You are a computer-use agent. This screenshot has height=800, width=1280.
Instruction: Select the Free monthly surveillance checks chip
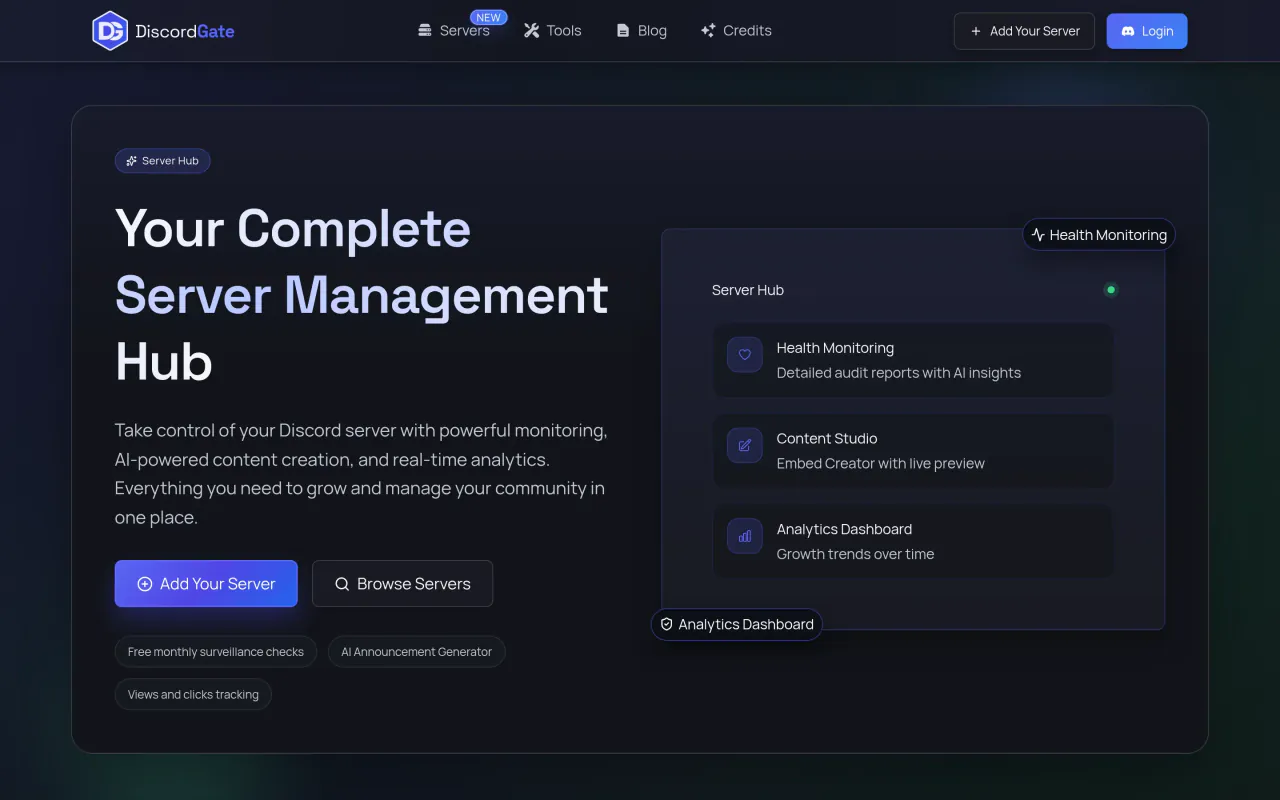coord(216,652)
